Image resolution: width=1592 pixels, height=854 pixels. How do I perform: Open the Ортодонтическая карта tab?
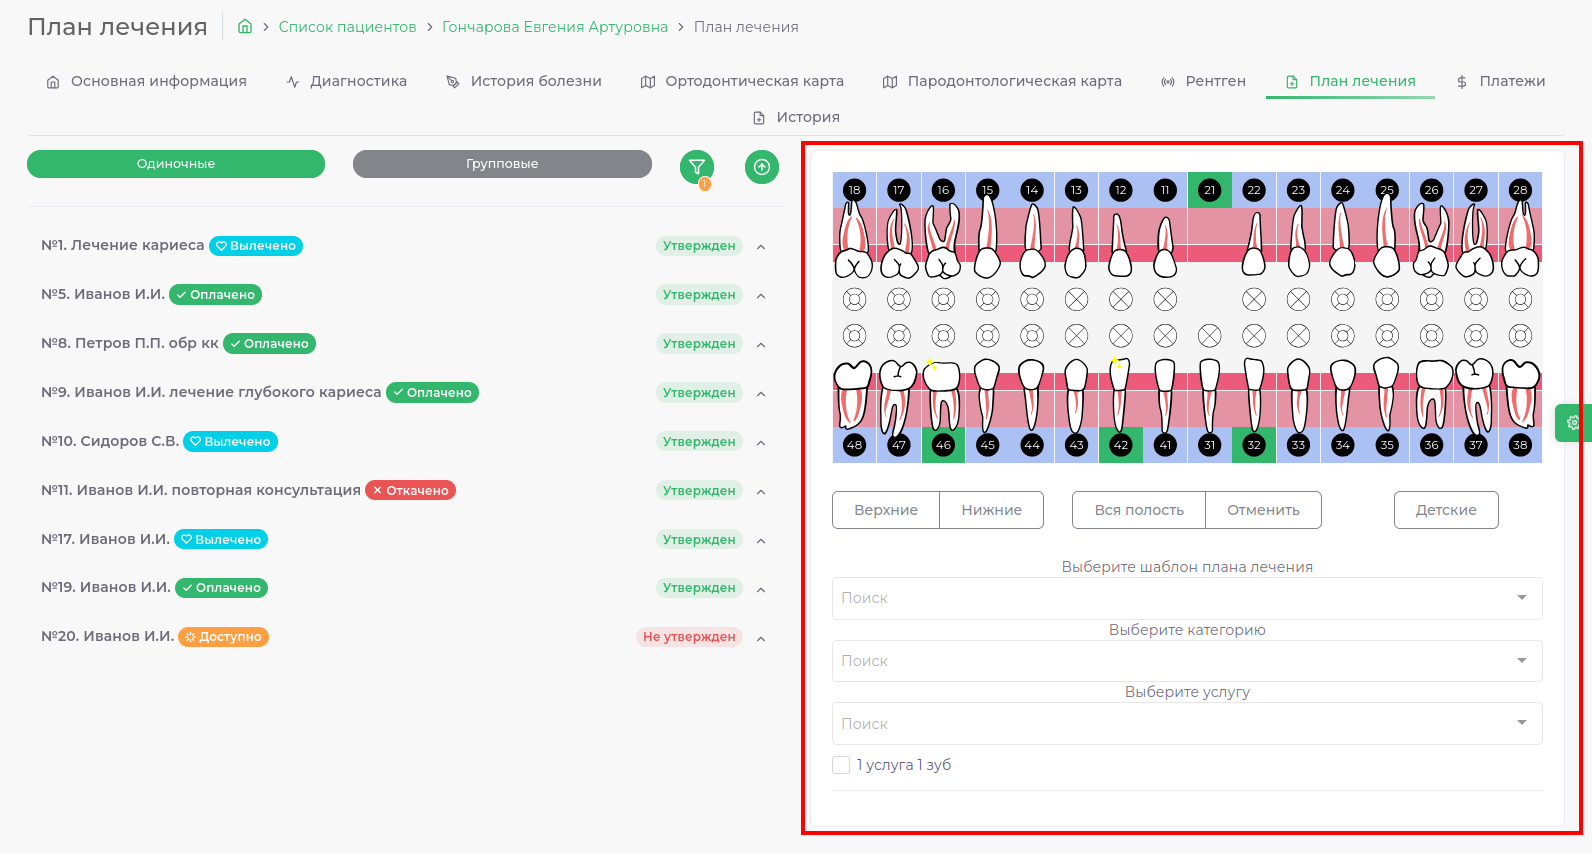tap(742, 81)
